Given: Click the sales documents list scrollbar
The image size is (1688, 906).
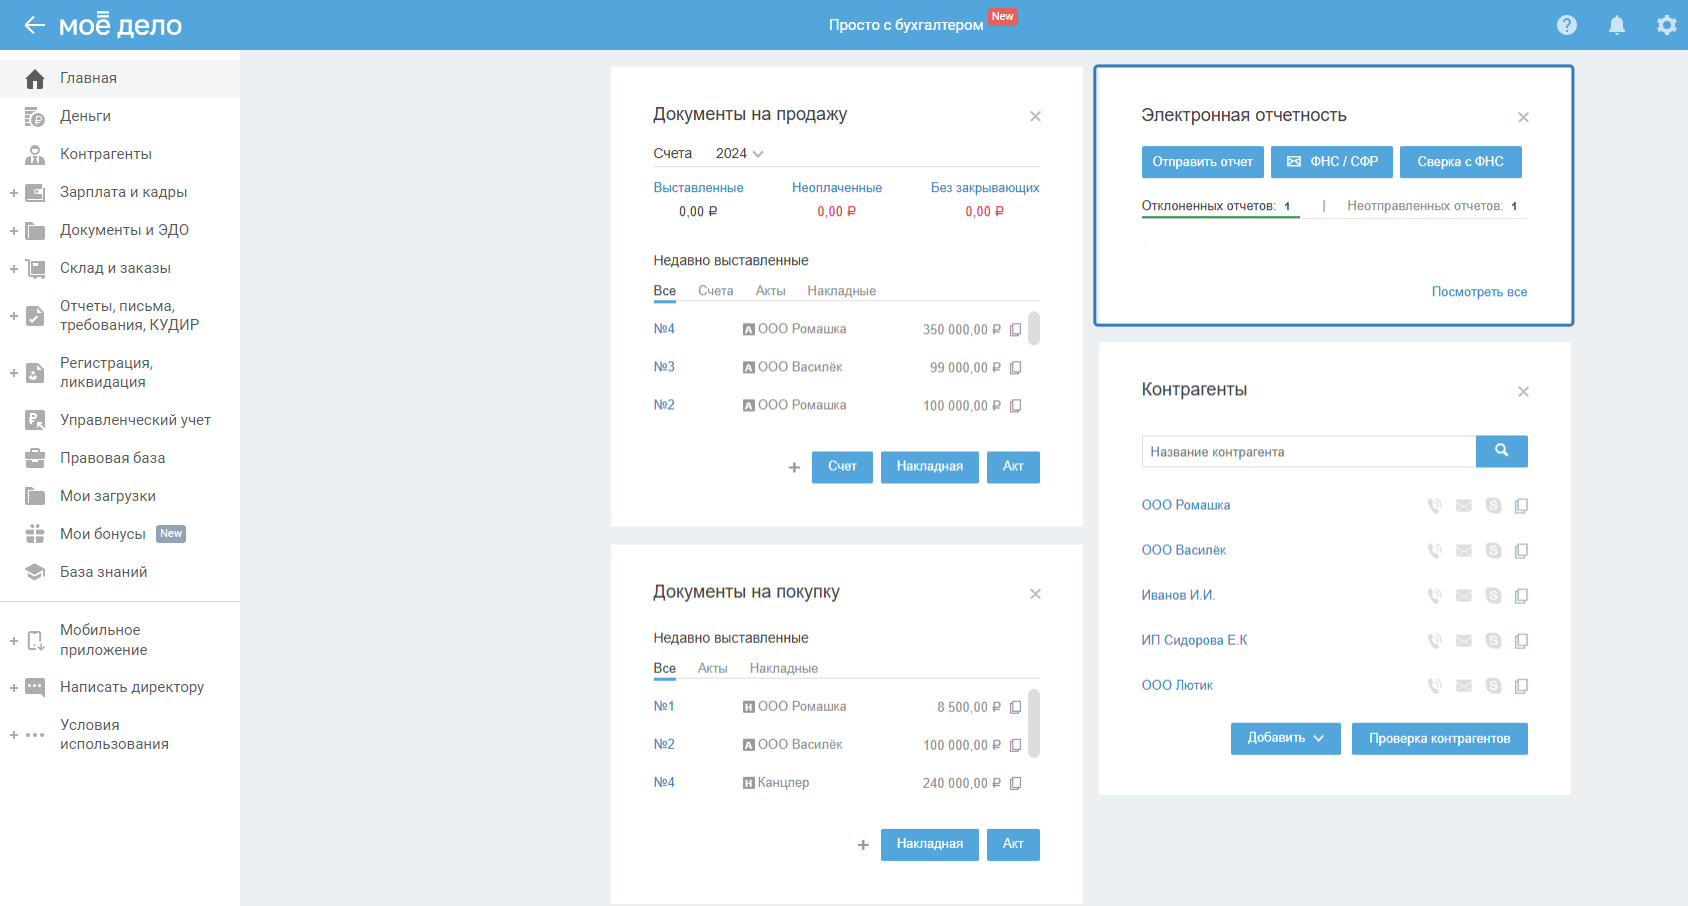Looking at the screenshot, I should click(x=1034, y=328).
